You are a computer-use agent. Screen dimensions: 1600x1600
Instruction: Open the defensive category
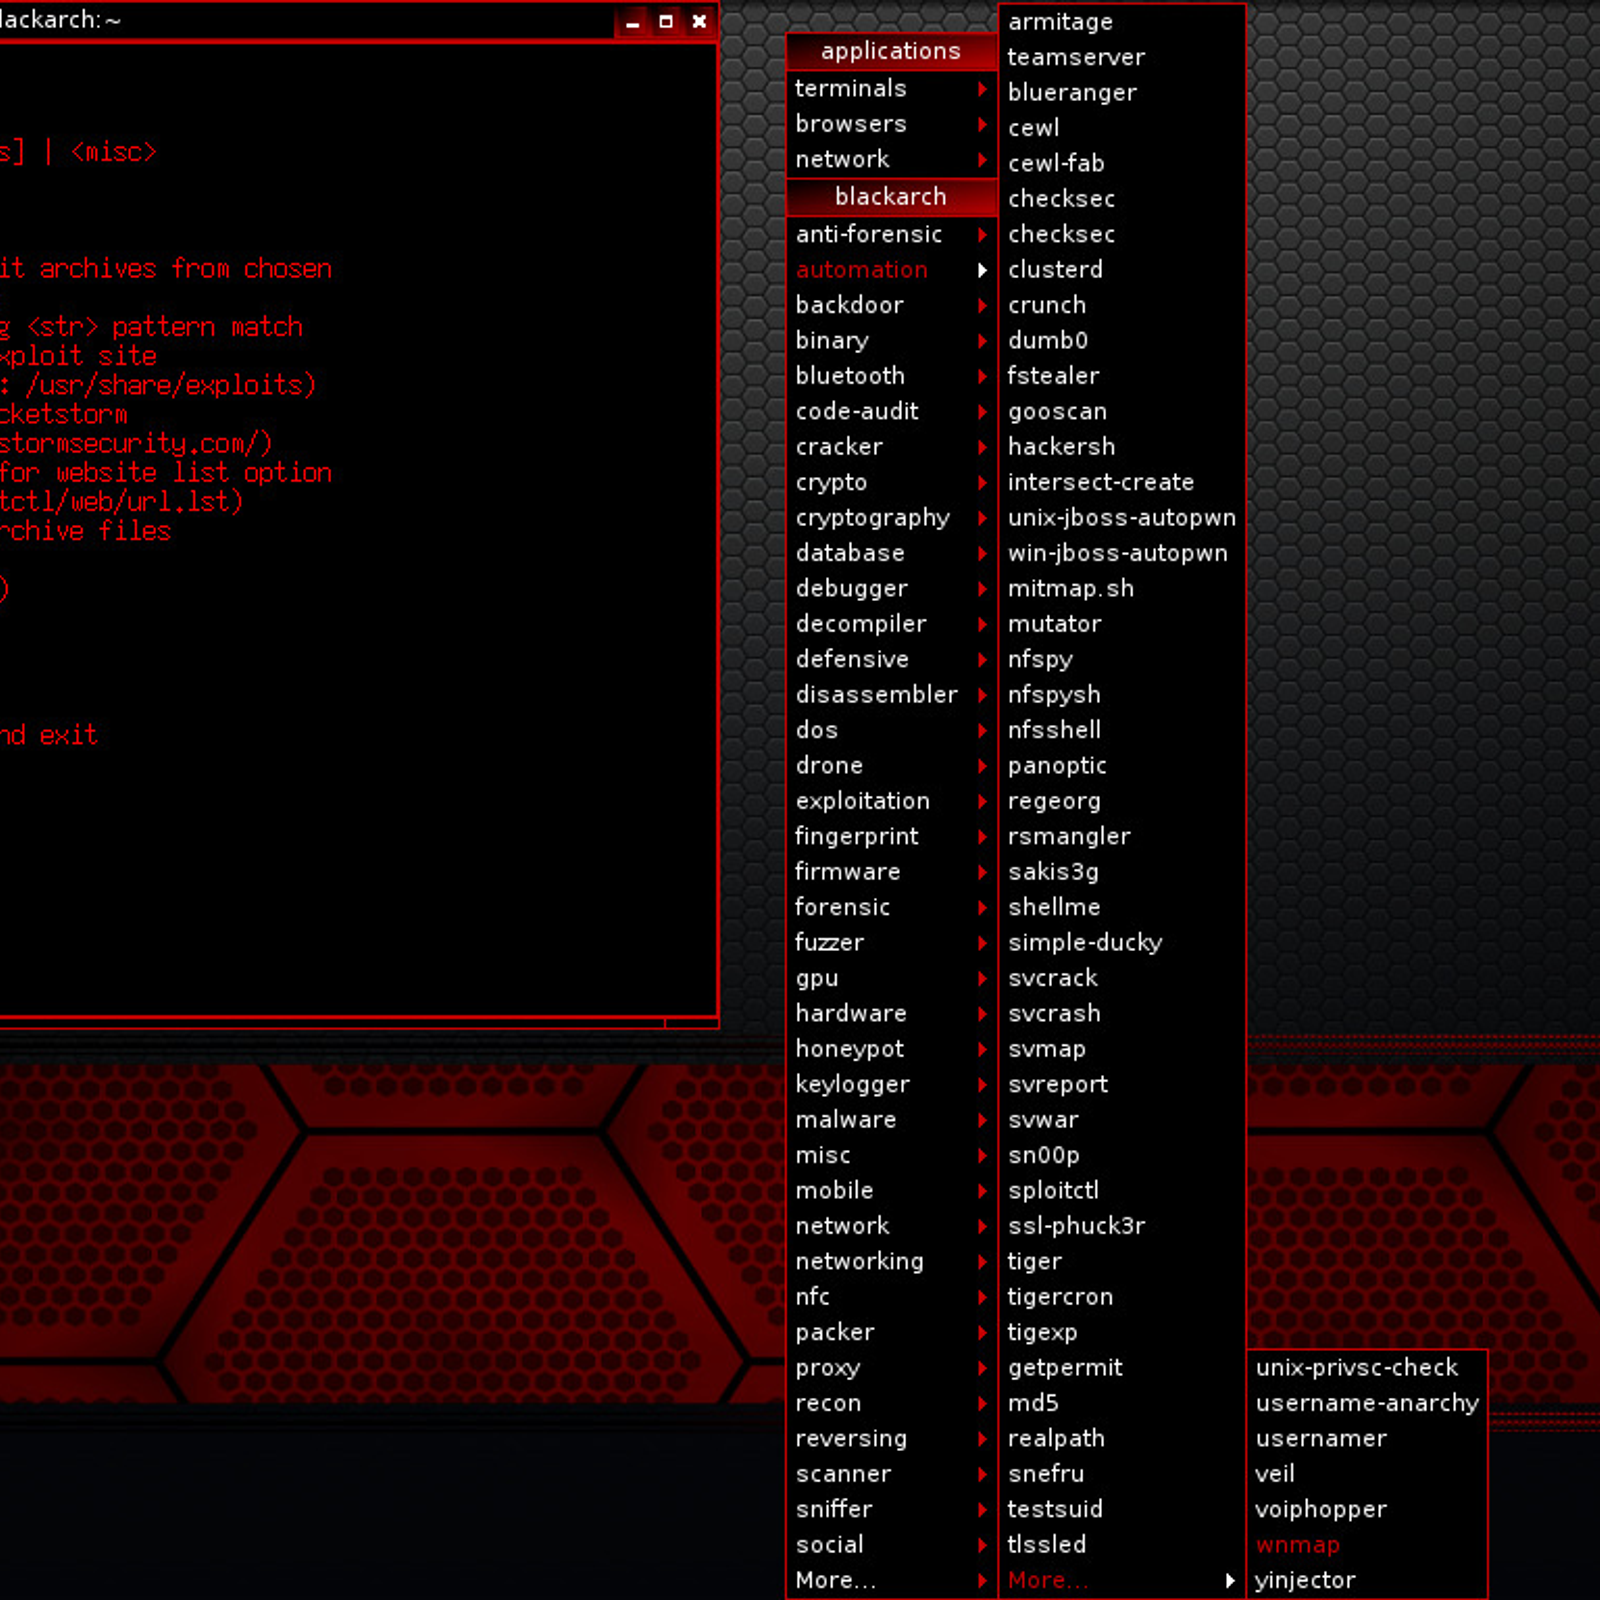(892, 660)
